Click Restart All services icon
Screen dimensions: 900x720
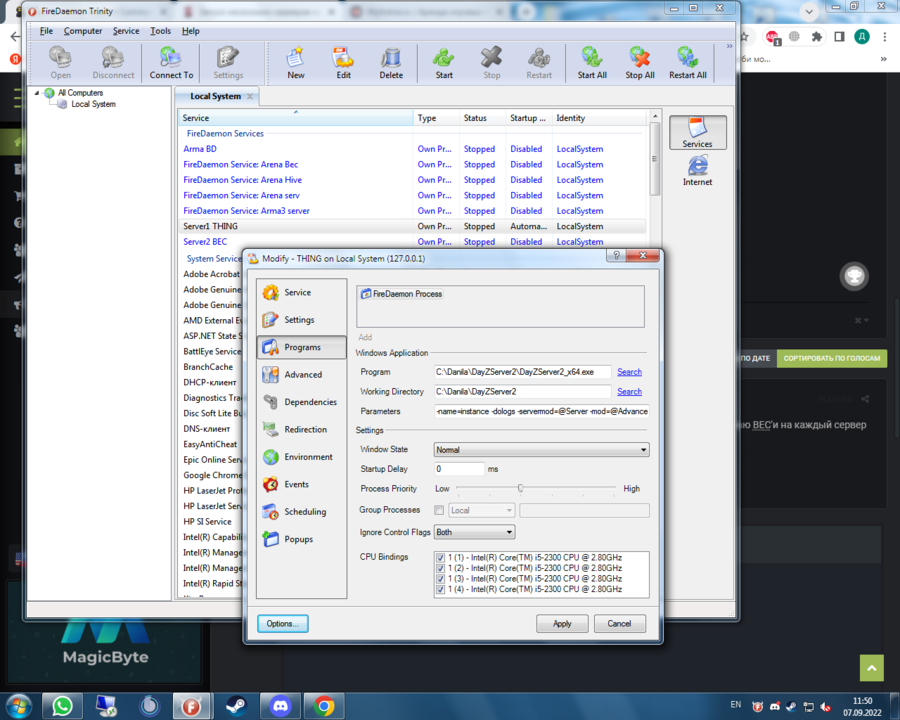click(688, 63)
